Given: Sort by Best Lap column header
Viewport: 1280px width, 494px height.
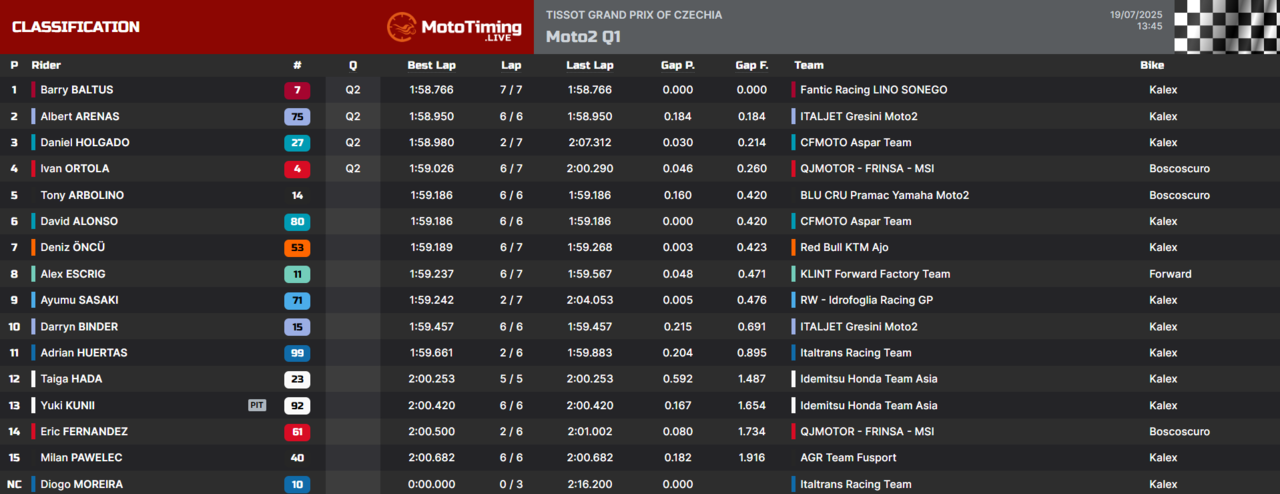Looking at the screenshot, I should coord(431,65).
